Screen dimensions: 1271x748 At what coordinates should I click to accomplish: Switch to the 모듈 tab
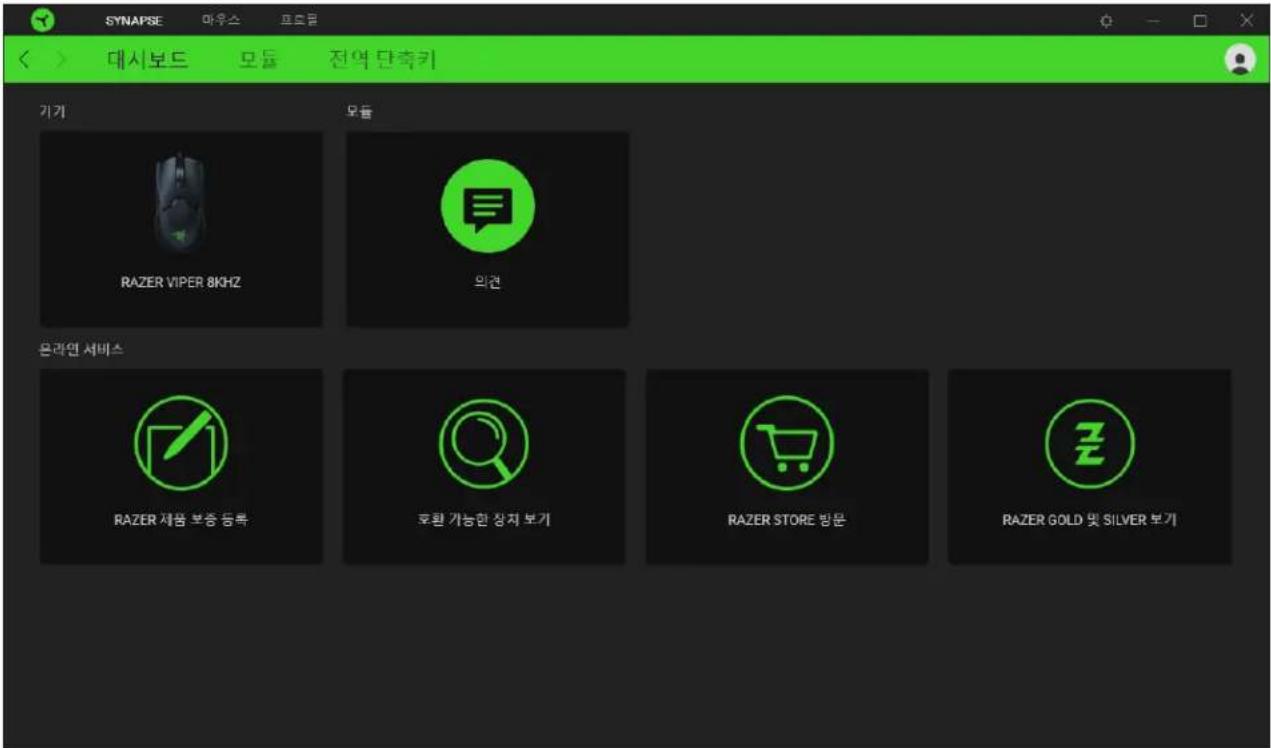pos(258,60)
